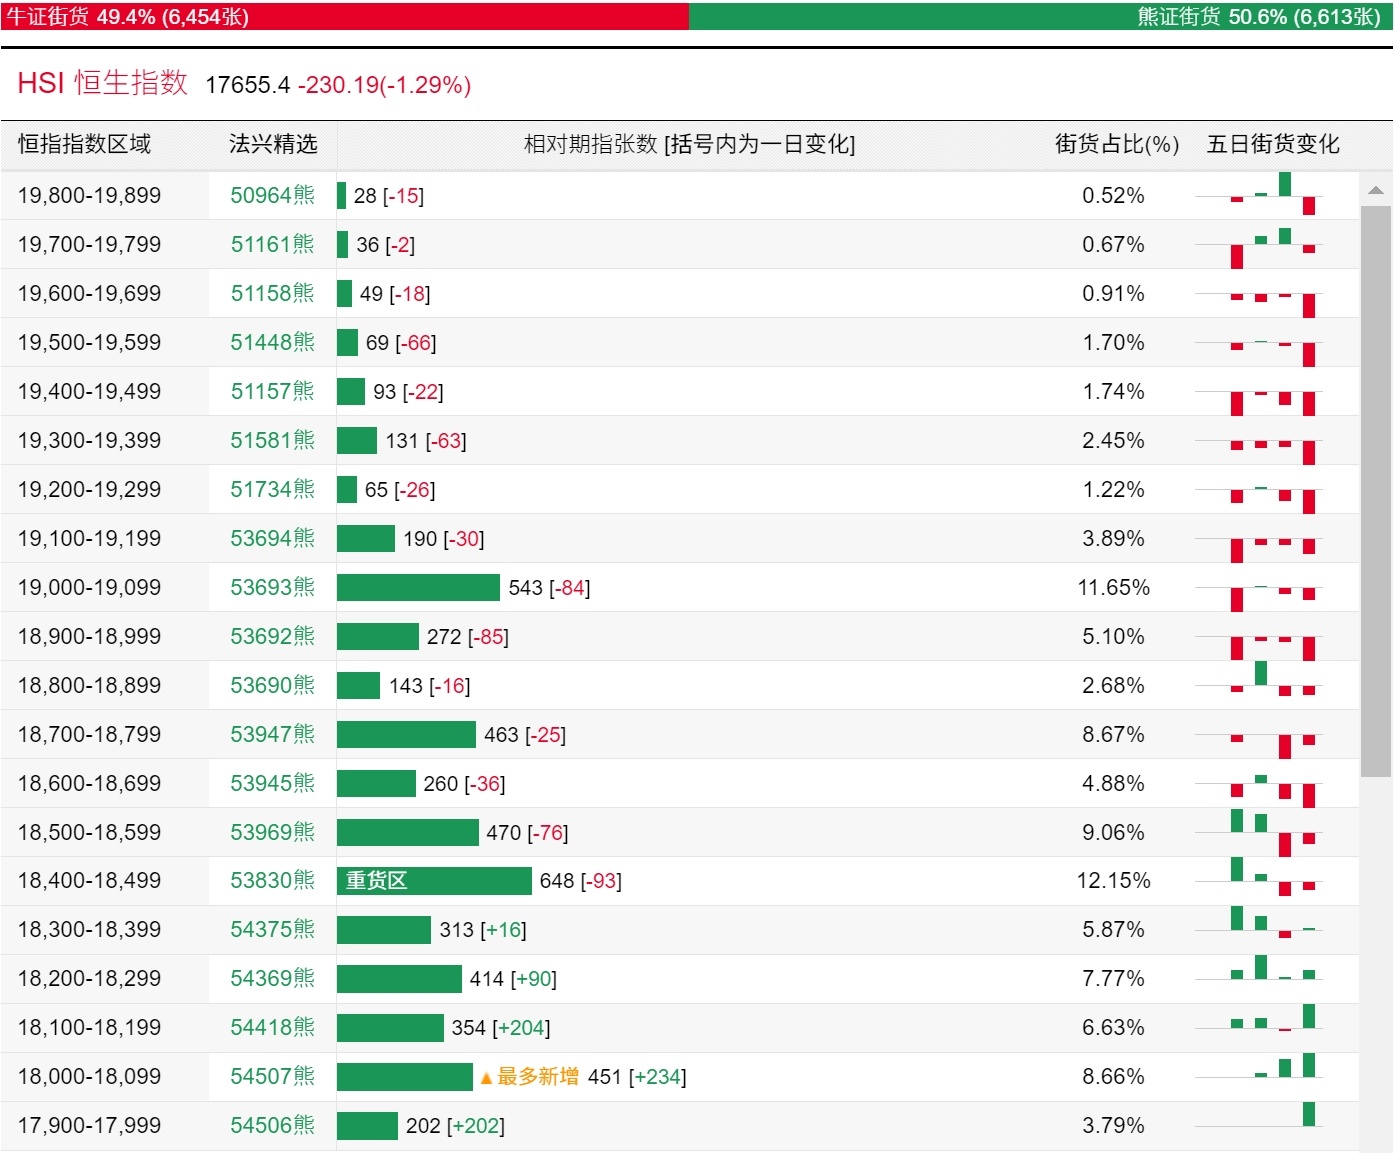Open warrant link 50964熊
The height and width of the screenshot is (1153, 1397).
(272, 196)
